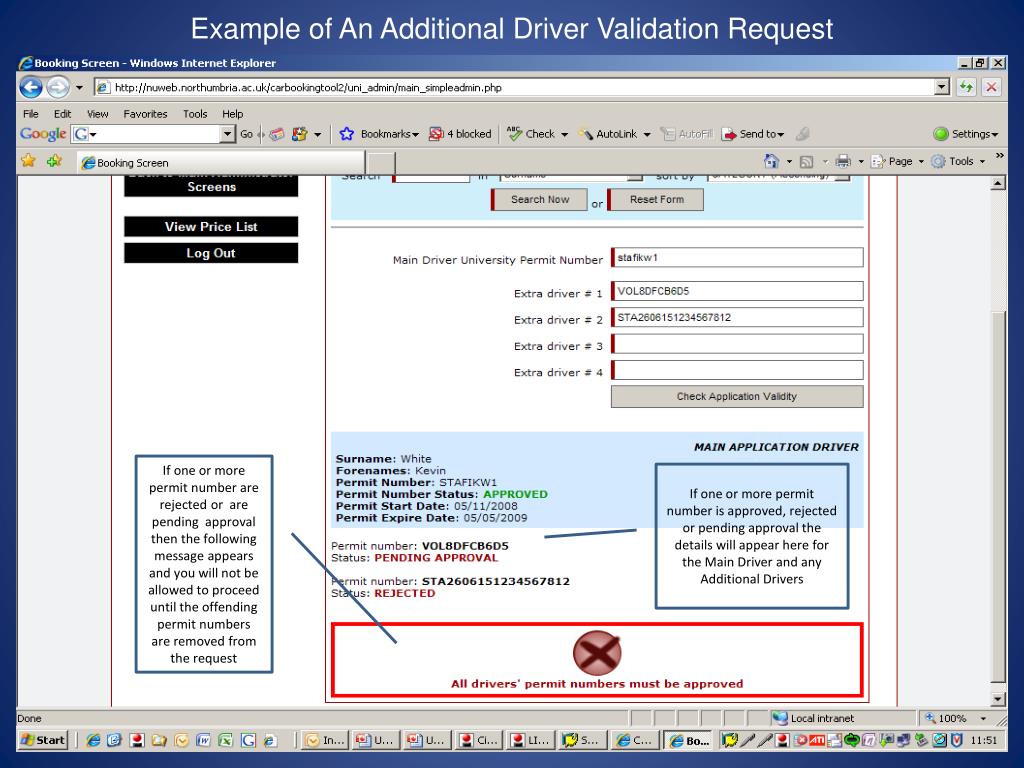
Task: Click the popup blocker '4 blocked' icon
Action: 436,134
